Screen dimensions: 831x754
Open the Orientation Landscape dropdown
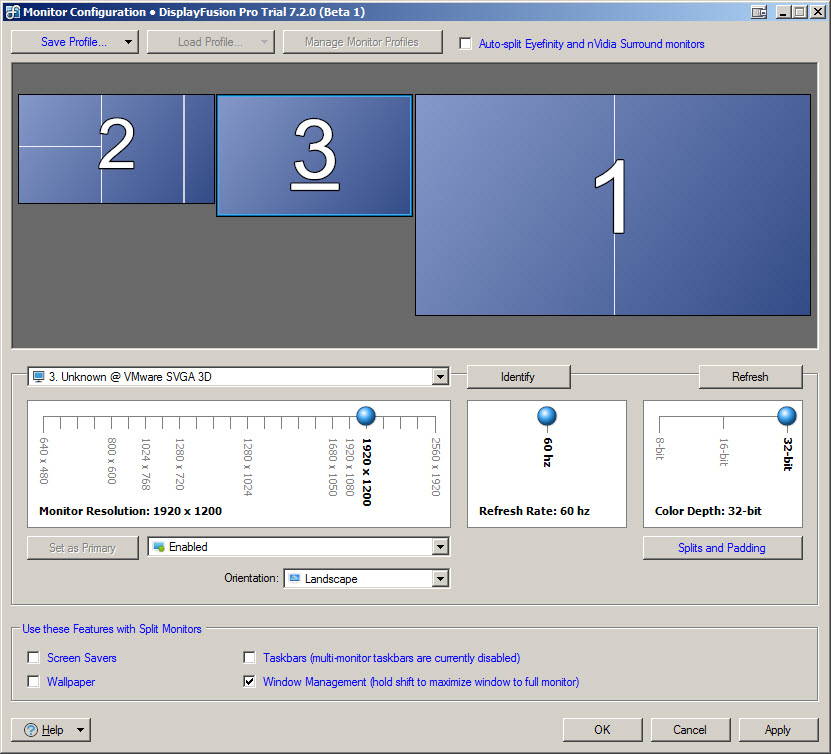click(440, 579)
